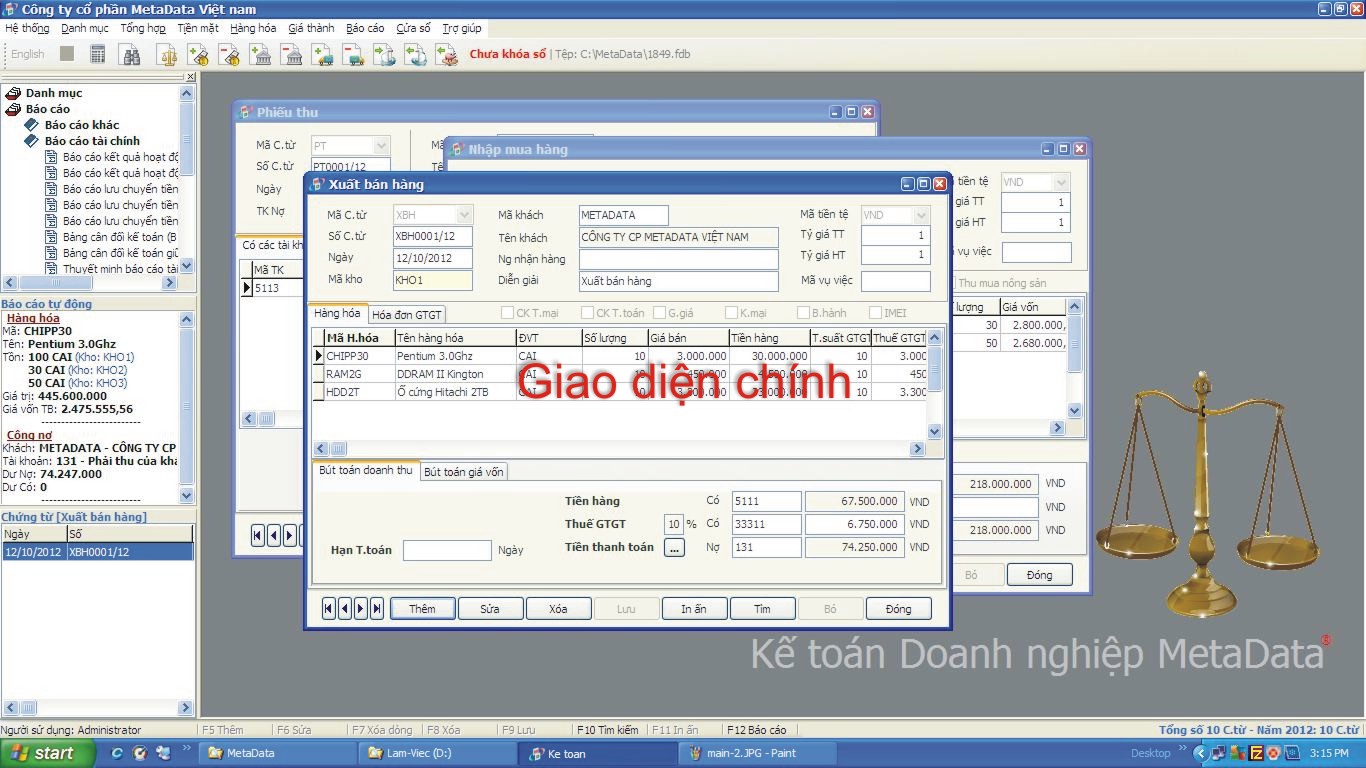This screenshot has width=1366, height=768.
Task: Click the red-minus truck sales icon
Action: 353,55
